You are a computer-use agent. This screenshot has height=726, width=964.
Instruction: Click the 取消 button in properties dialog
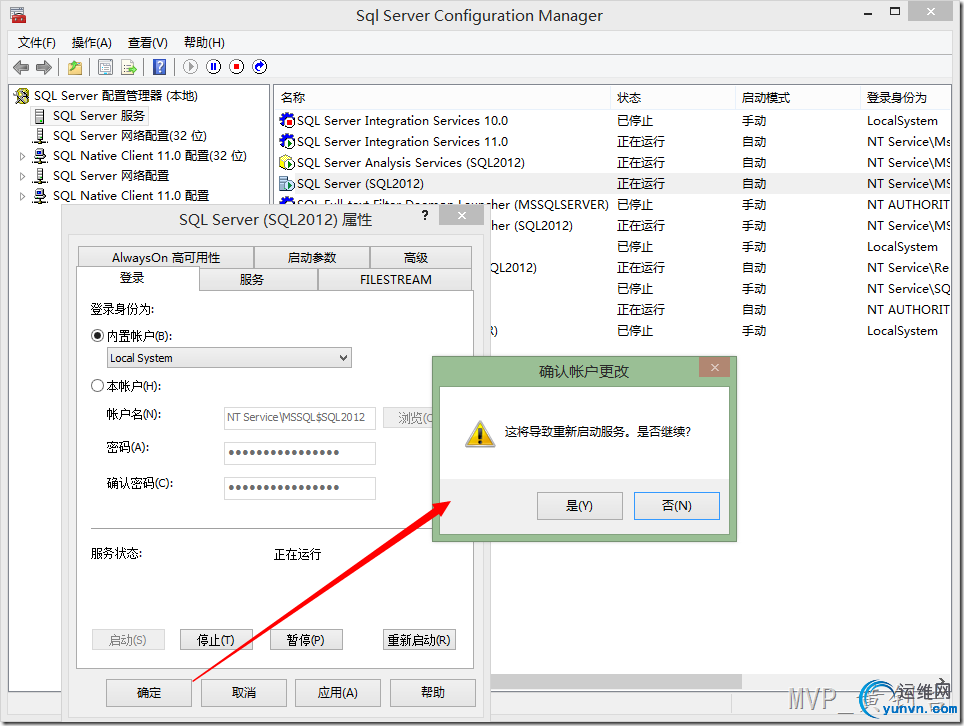click(243, 693)
